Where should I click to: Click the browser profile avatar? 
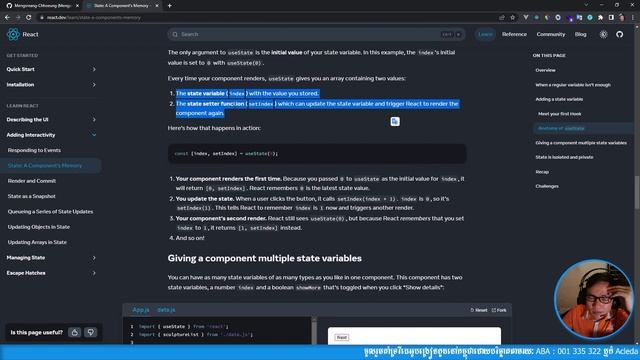click(622, 18)
